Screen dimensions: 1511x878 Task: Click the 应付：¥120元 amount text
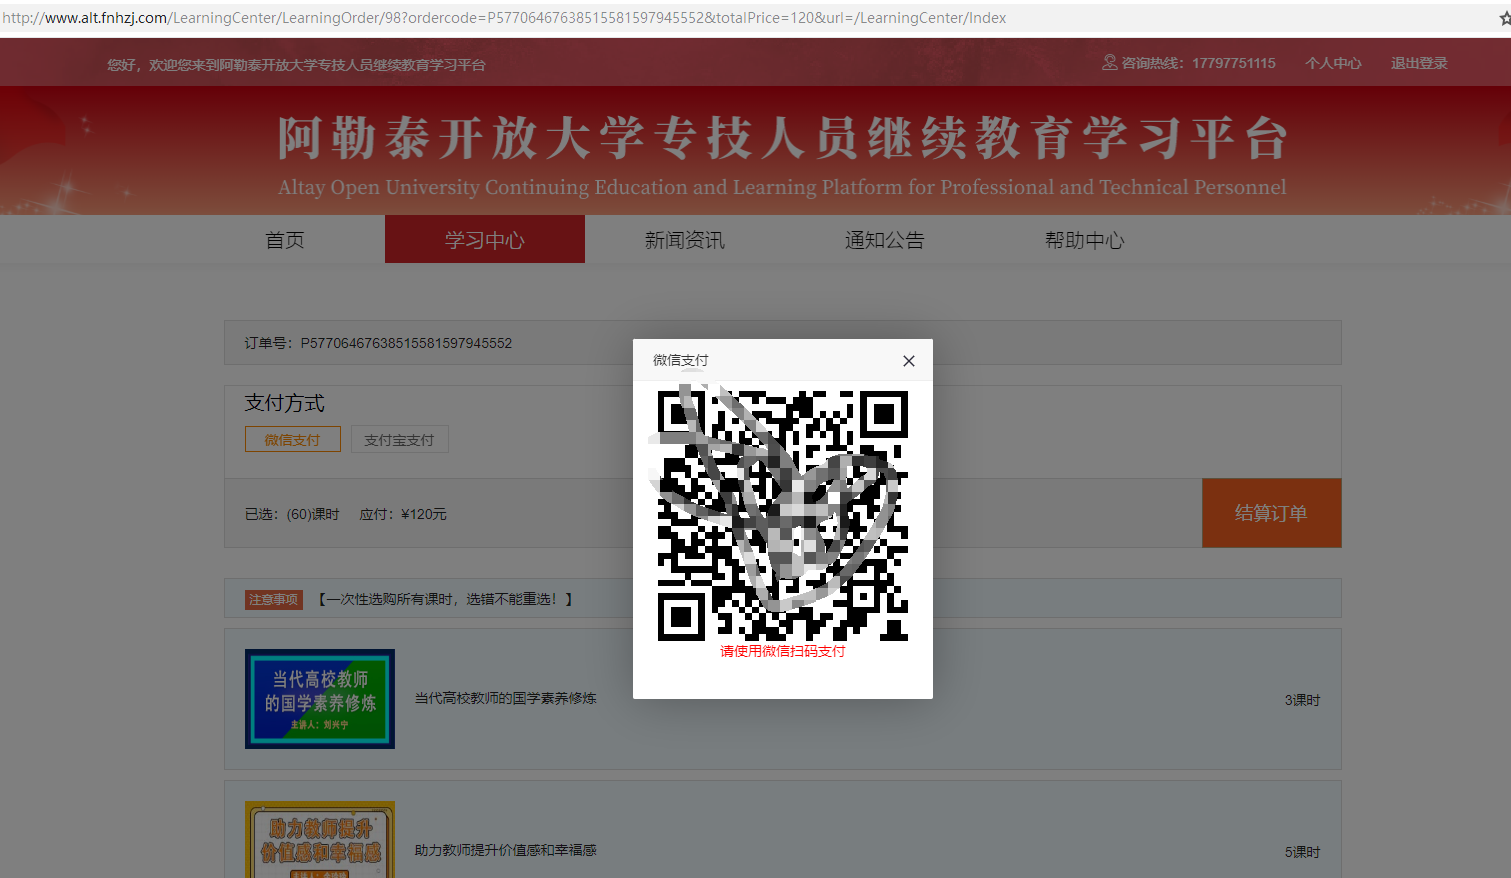[403, 514]
